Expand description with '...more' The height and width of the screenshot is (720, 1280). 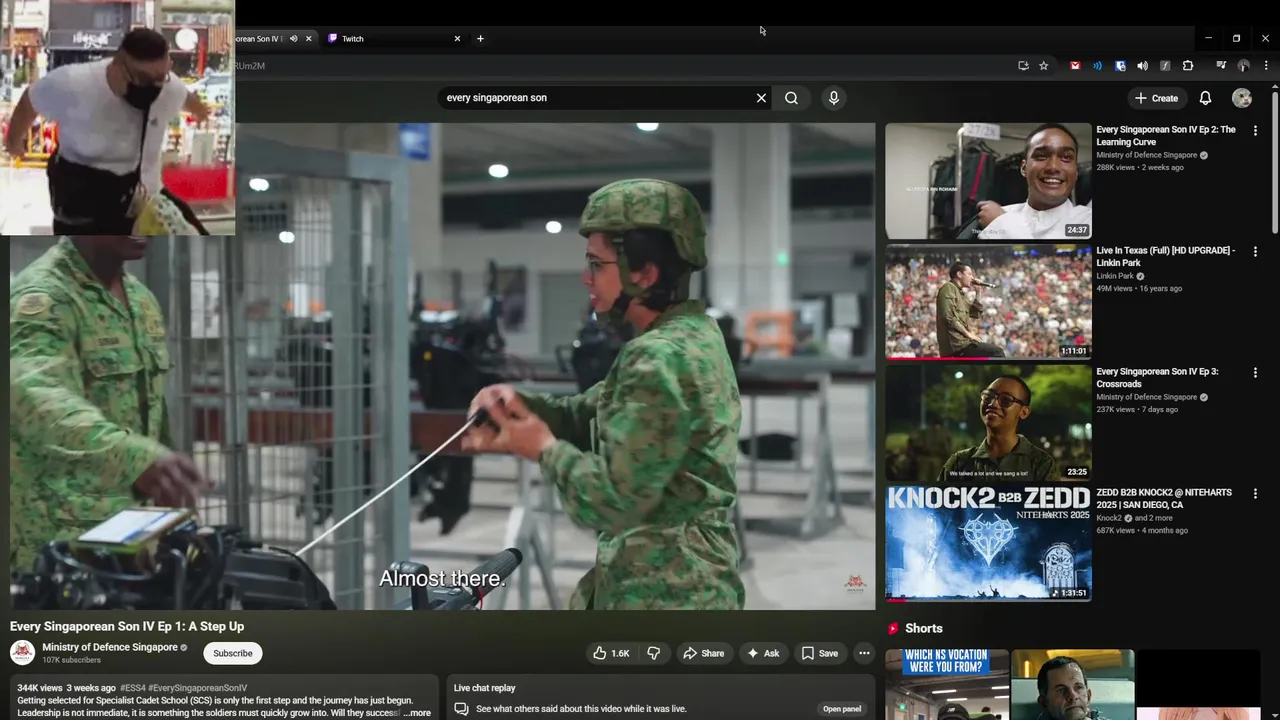tap(417, 713)
